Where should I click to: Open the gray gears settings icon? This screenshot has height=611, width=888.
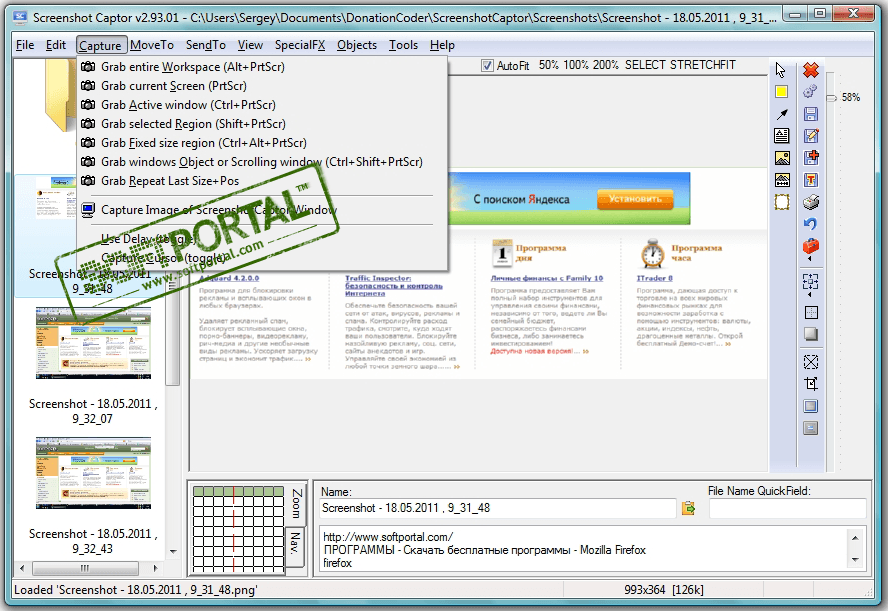(x=810, y=91)
